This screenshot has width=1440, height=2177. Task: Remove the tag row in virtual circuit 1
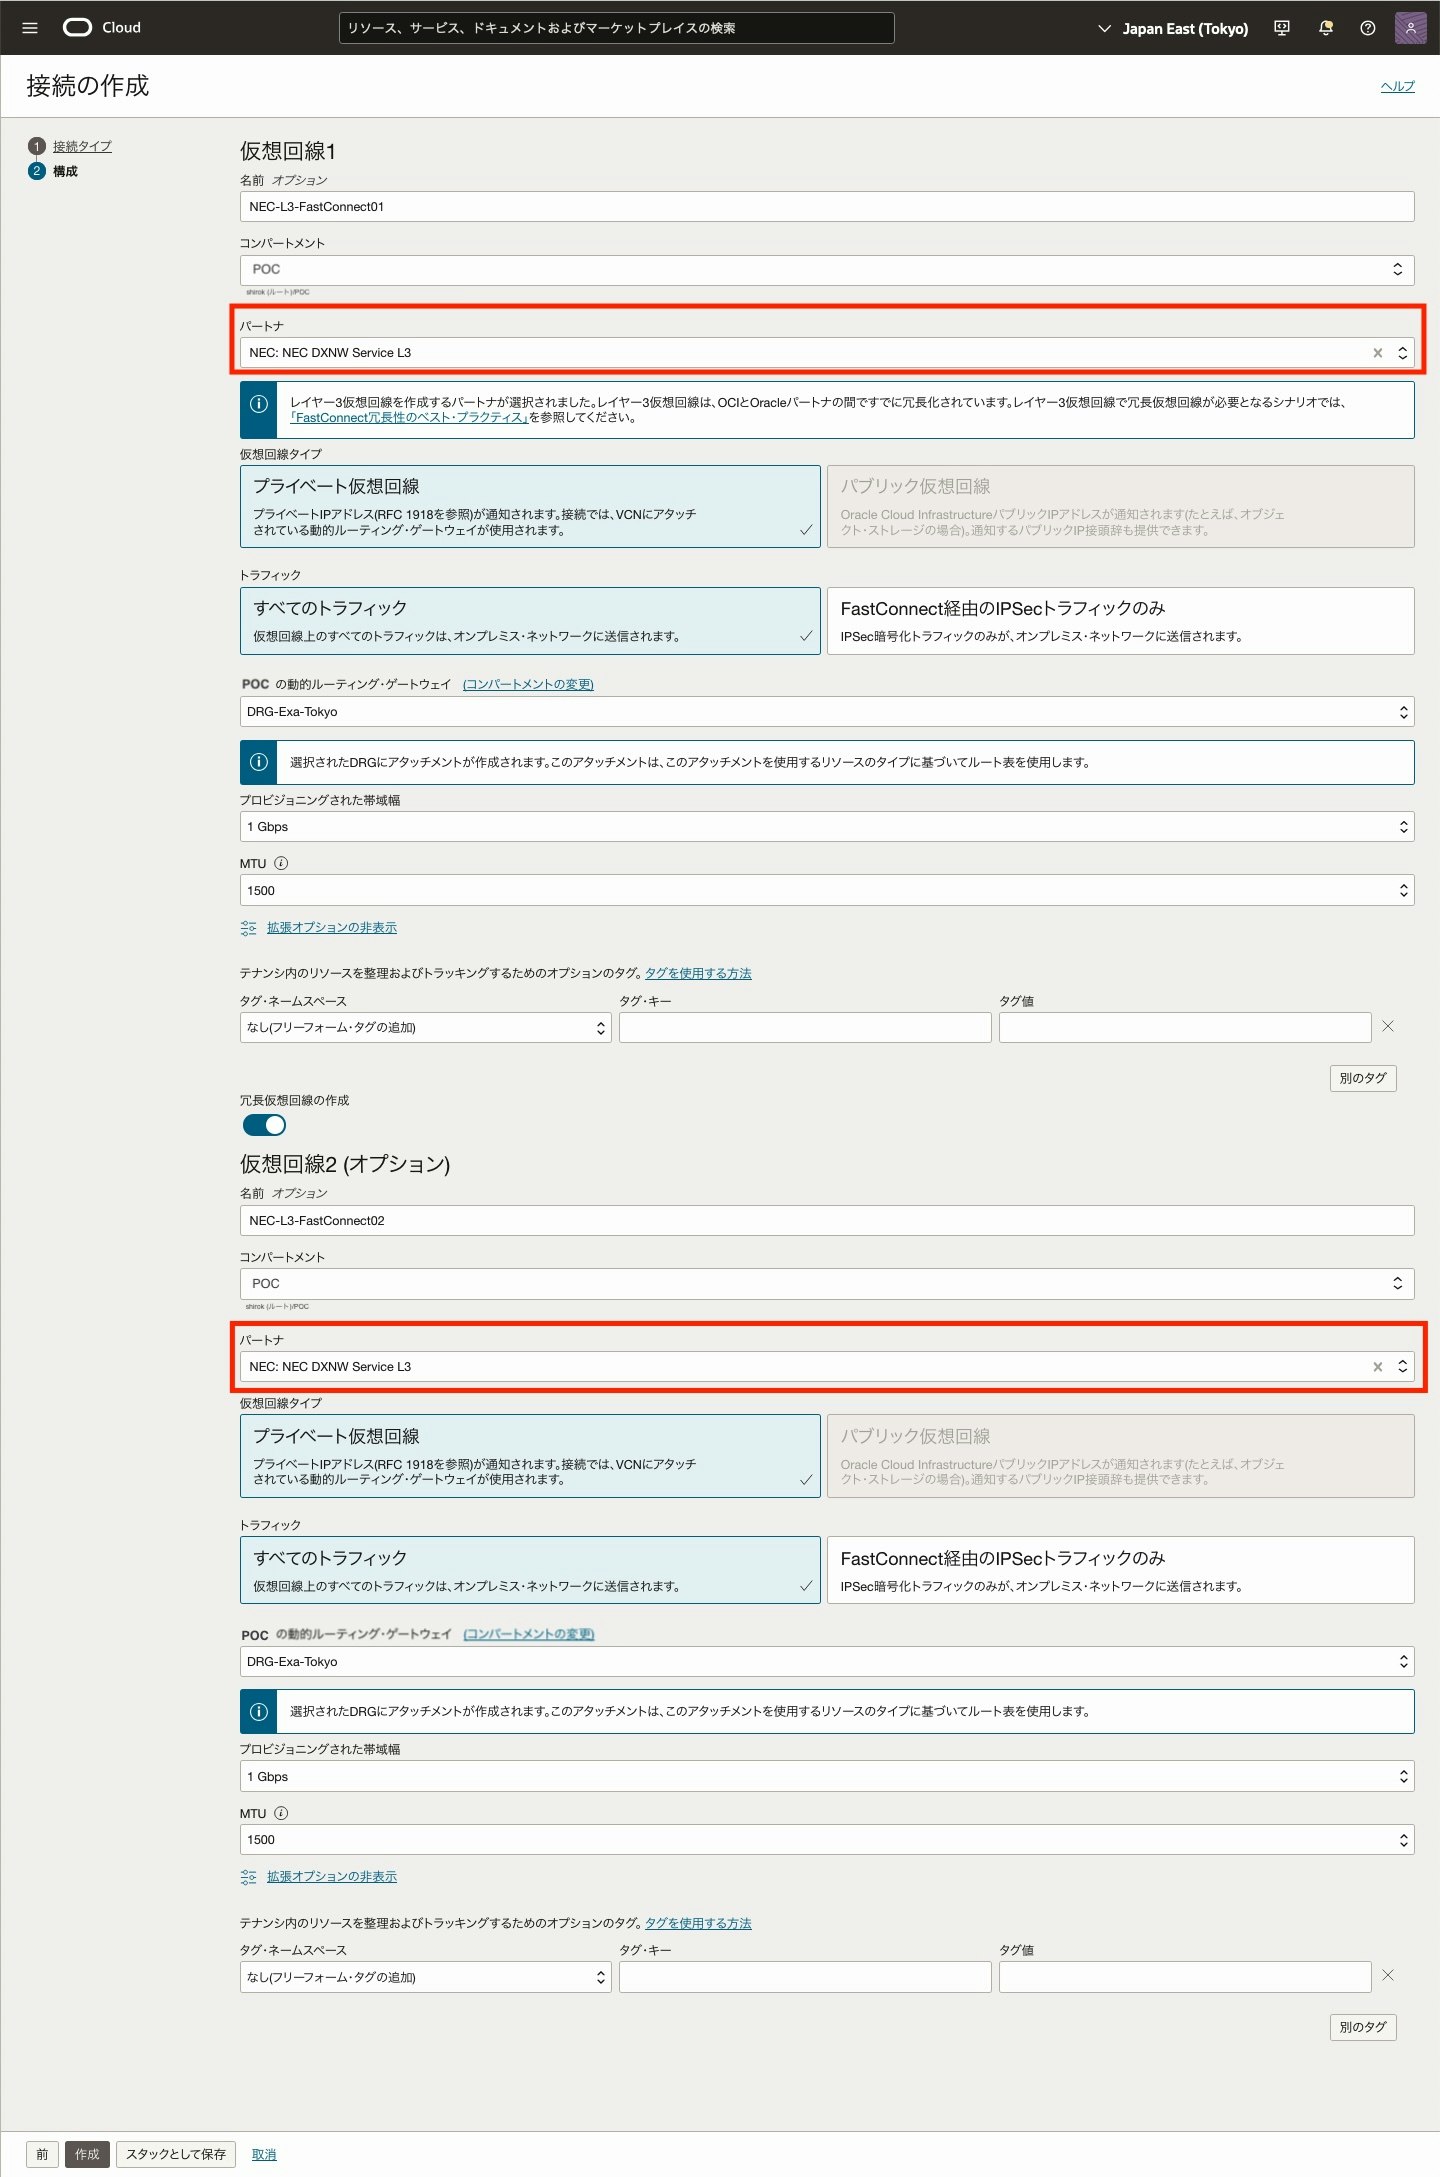1388,1026
